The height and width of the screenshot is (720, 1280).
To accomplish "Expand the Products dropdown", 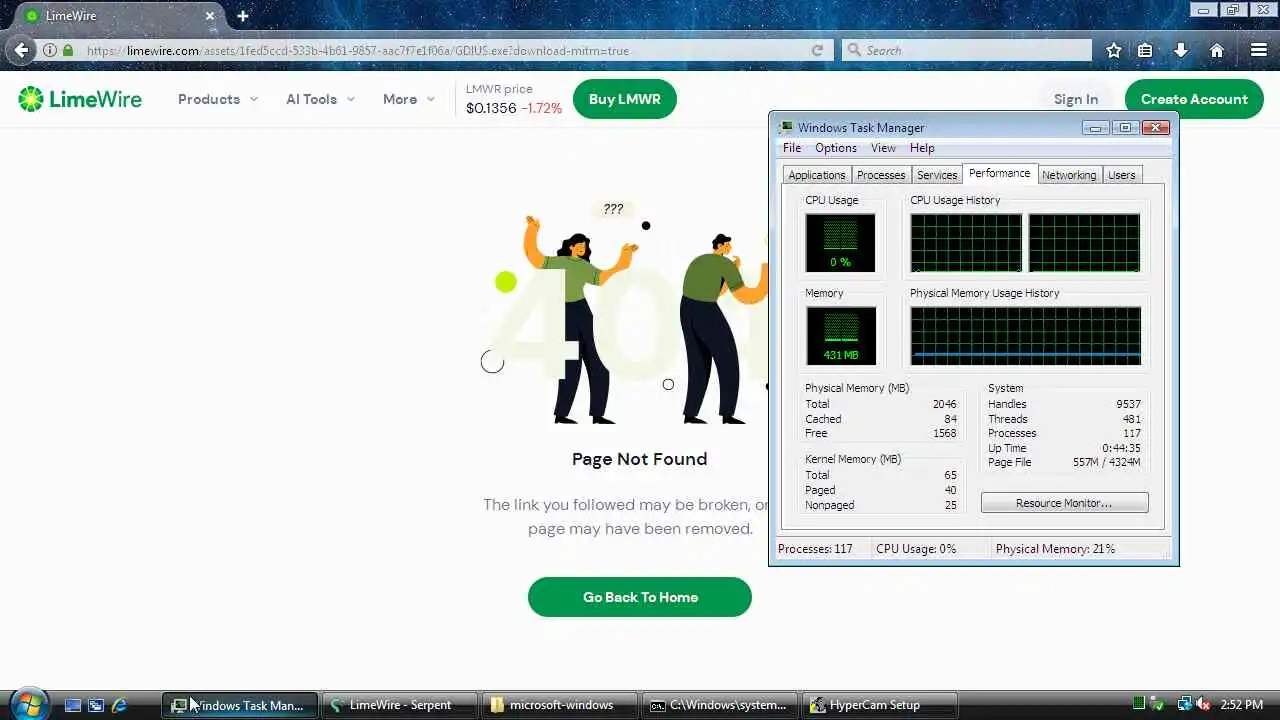I will pyautogui.click(x=218, y=99).
